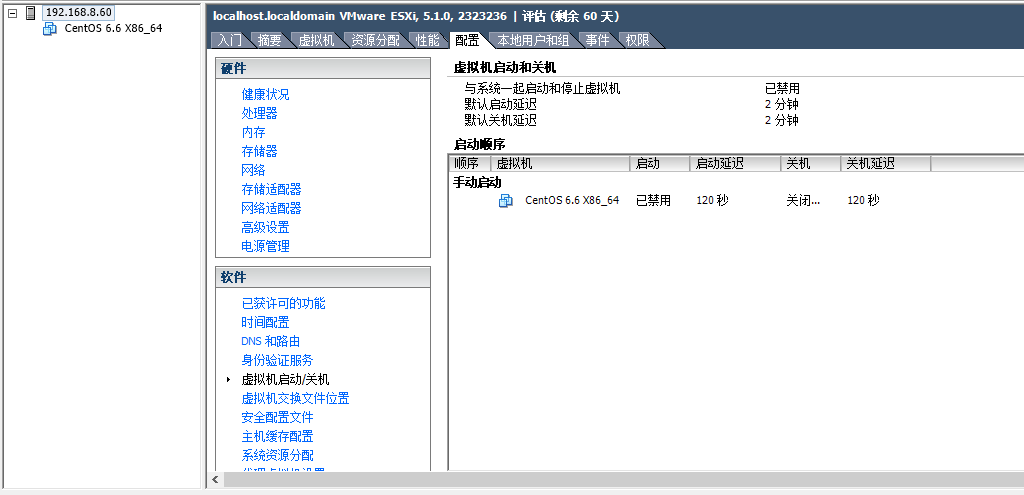Switch to the 事件 tab
1024x495 pixels.
tap(597, 40)
